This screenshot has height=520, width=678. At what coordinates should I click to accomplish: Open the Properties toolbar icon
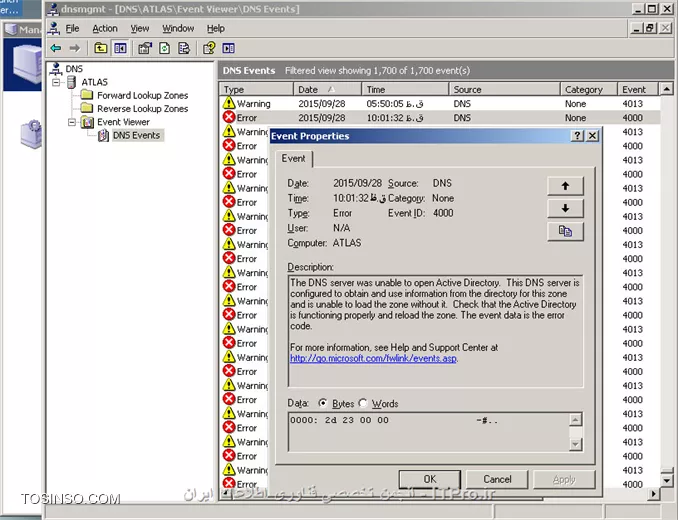click(x=145, y=48)
